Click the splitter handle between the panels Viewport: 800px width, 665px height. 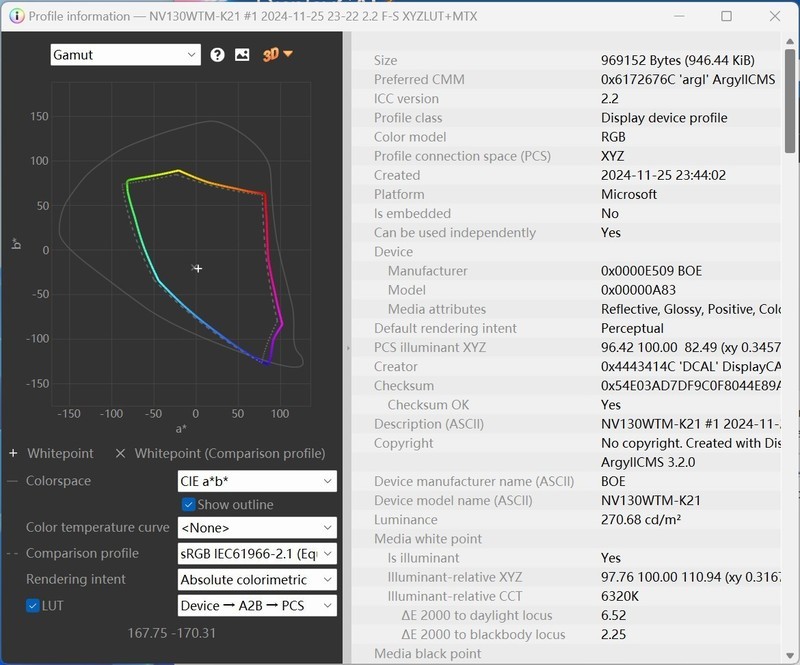click(347, 348)
